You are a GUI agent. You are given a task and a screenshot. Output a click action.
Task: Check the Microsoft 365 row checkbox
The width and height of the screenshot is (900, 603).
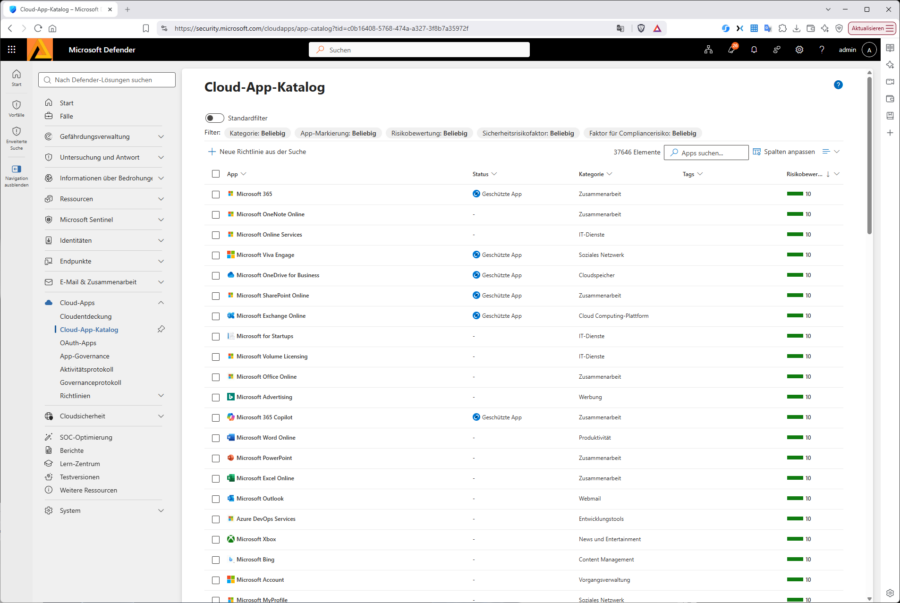[216, 194]
